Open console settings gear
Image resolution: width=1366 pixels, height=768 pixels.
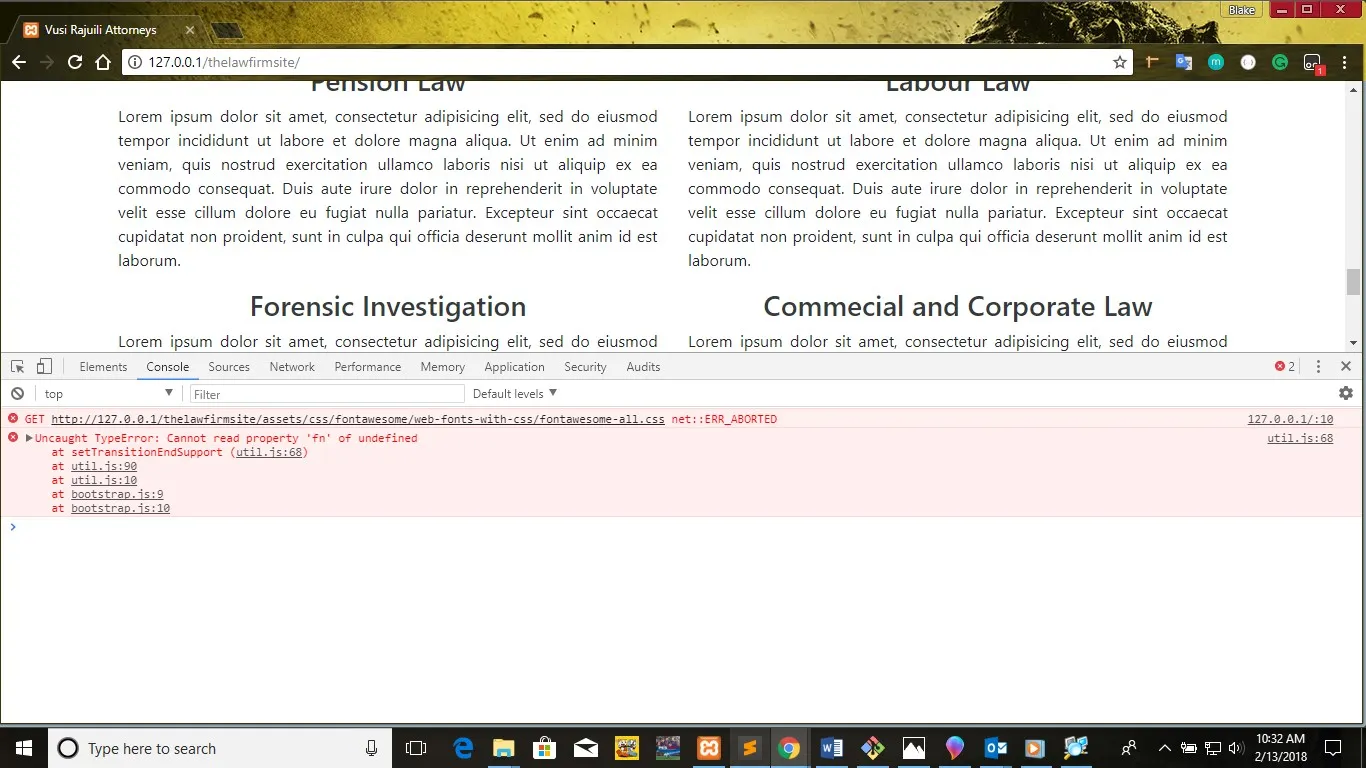tap(1346, 394)
